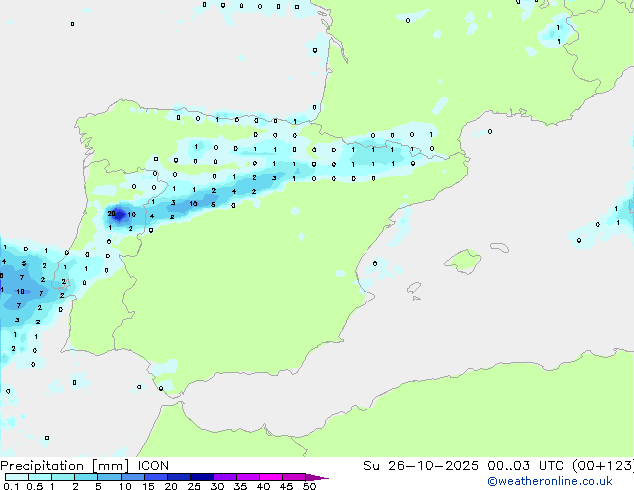Viewport: 634px width, 490px height.
Task: Open the weatheronline.co.uk copyright link
Action: 550,481
